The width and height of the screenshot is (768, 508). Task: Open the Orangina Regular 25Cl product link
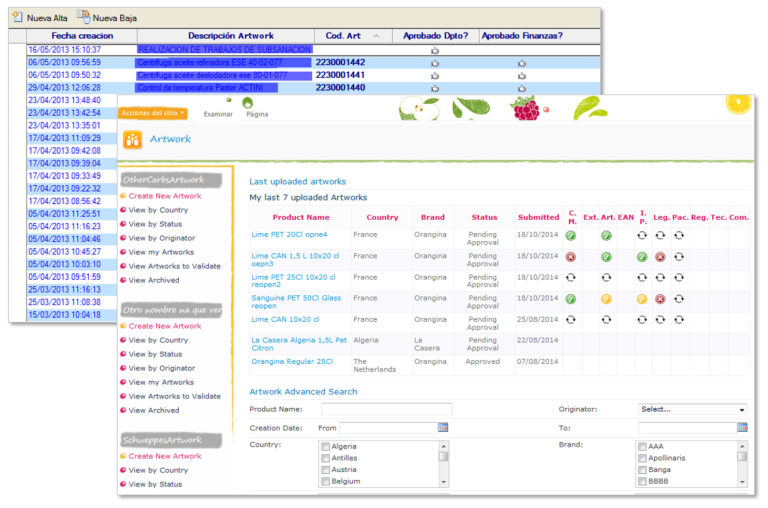pos(292,361)
